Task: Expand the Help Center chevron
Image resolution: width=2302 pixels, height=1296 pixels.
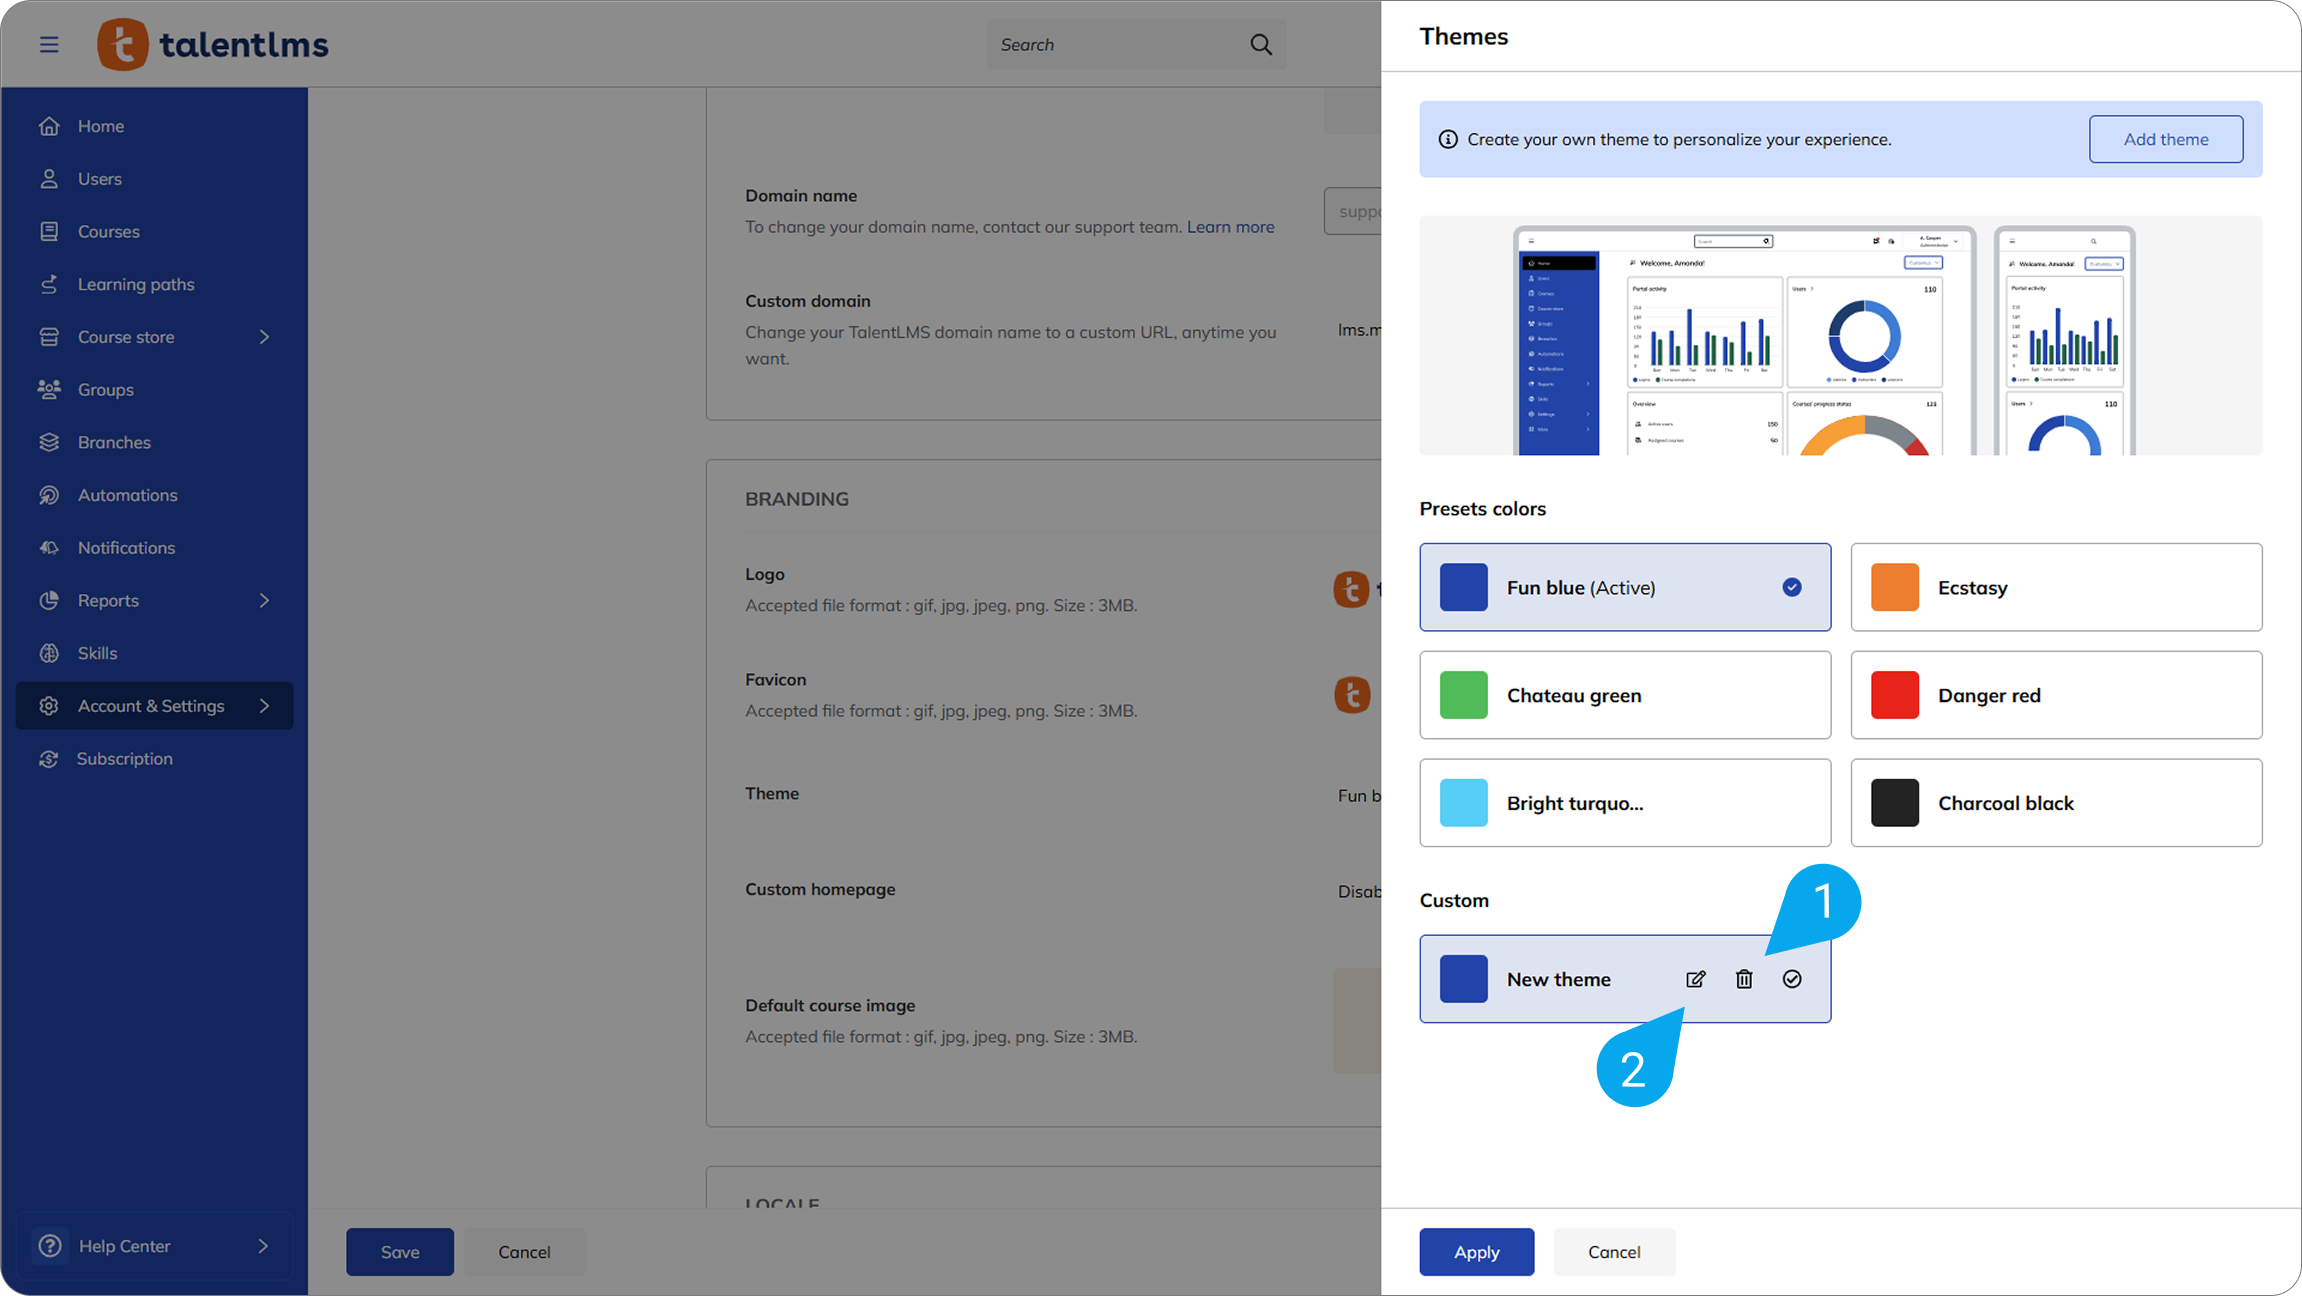Action: [x=263, y=1246]
